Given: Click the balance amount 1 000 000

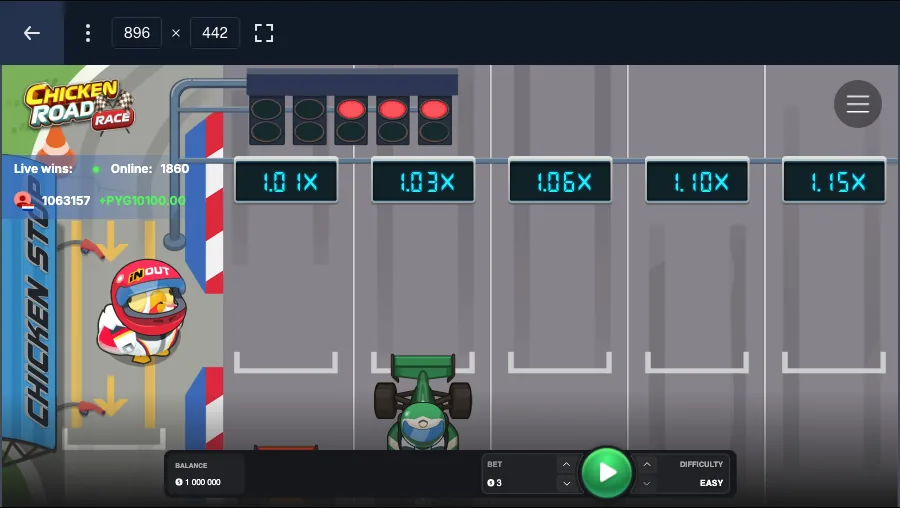Looking at the screenshot, I should tap(203, 482).
